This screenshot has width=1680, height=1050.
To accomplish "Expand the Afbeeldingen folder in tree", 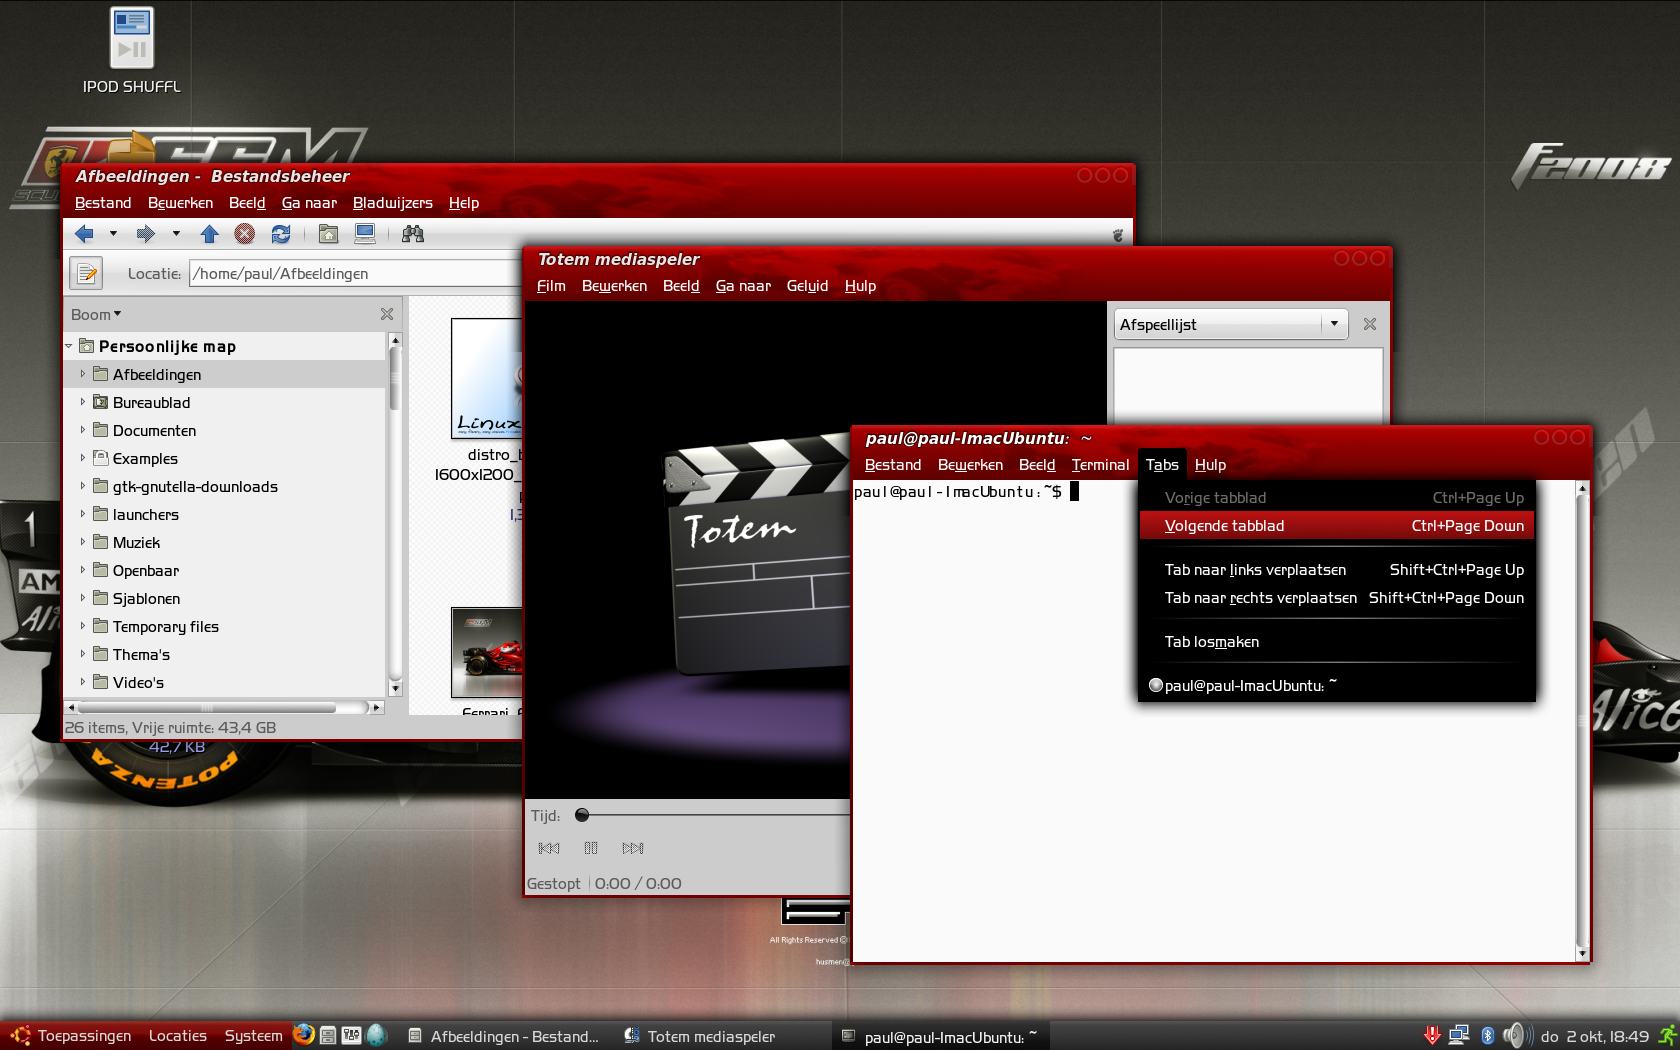I will click(x=83, y=374).
